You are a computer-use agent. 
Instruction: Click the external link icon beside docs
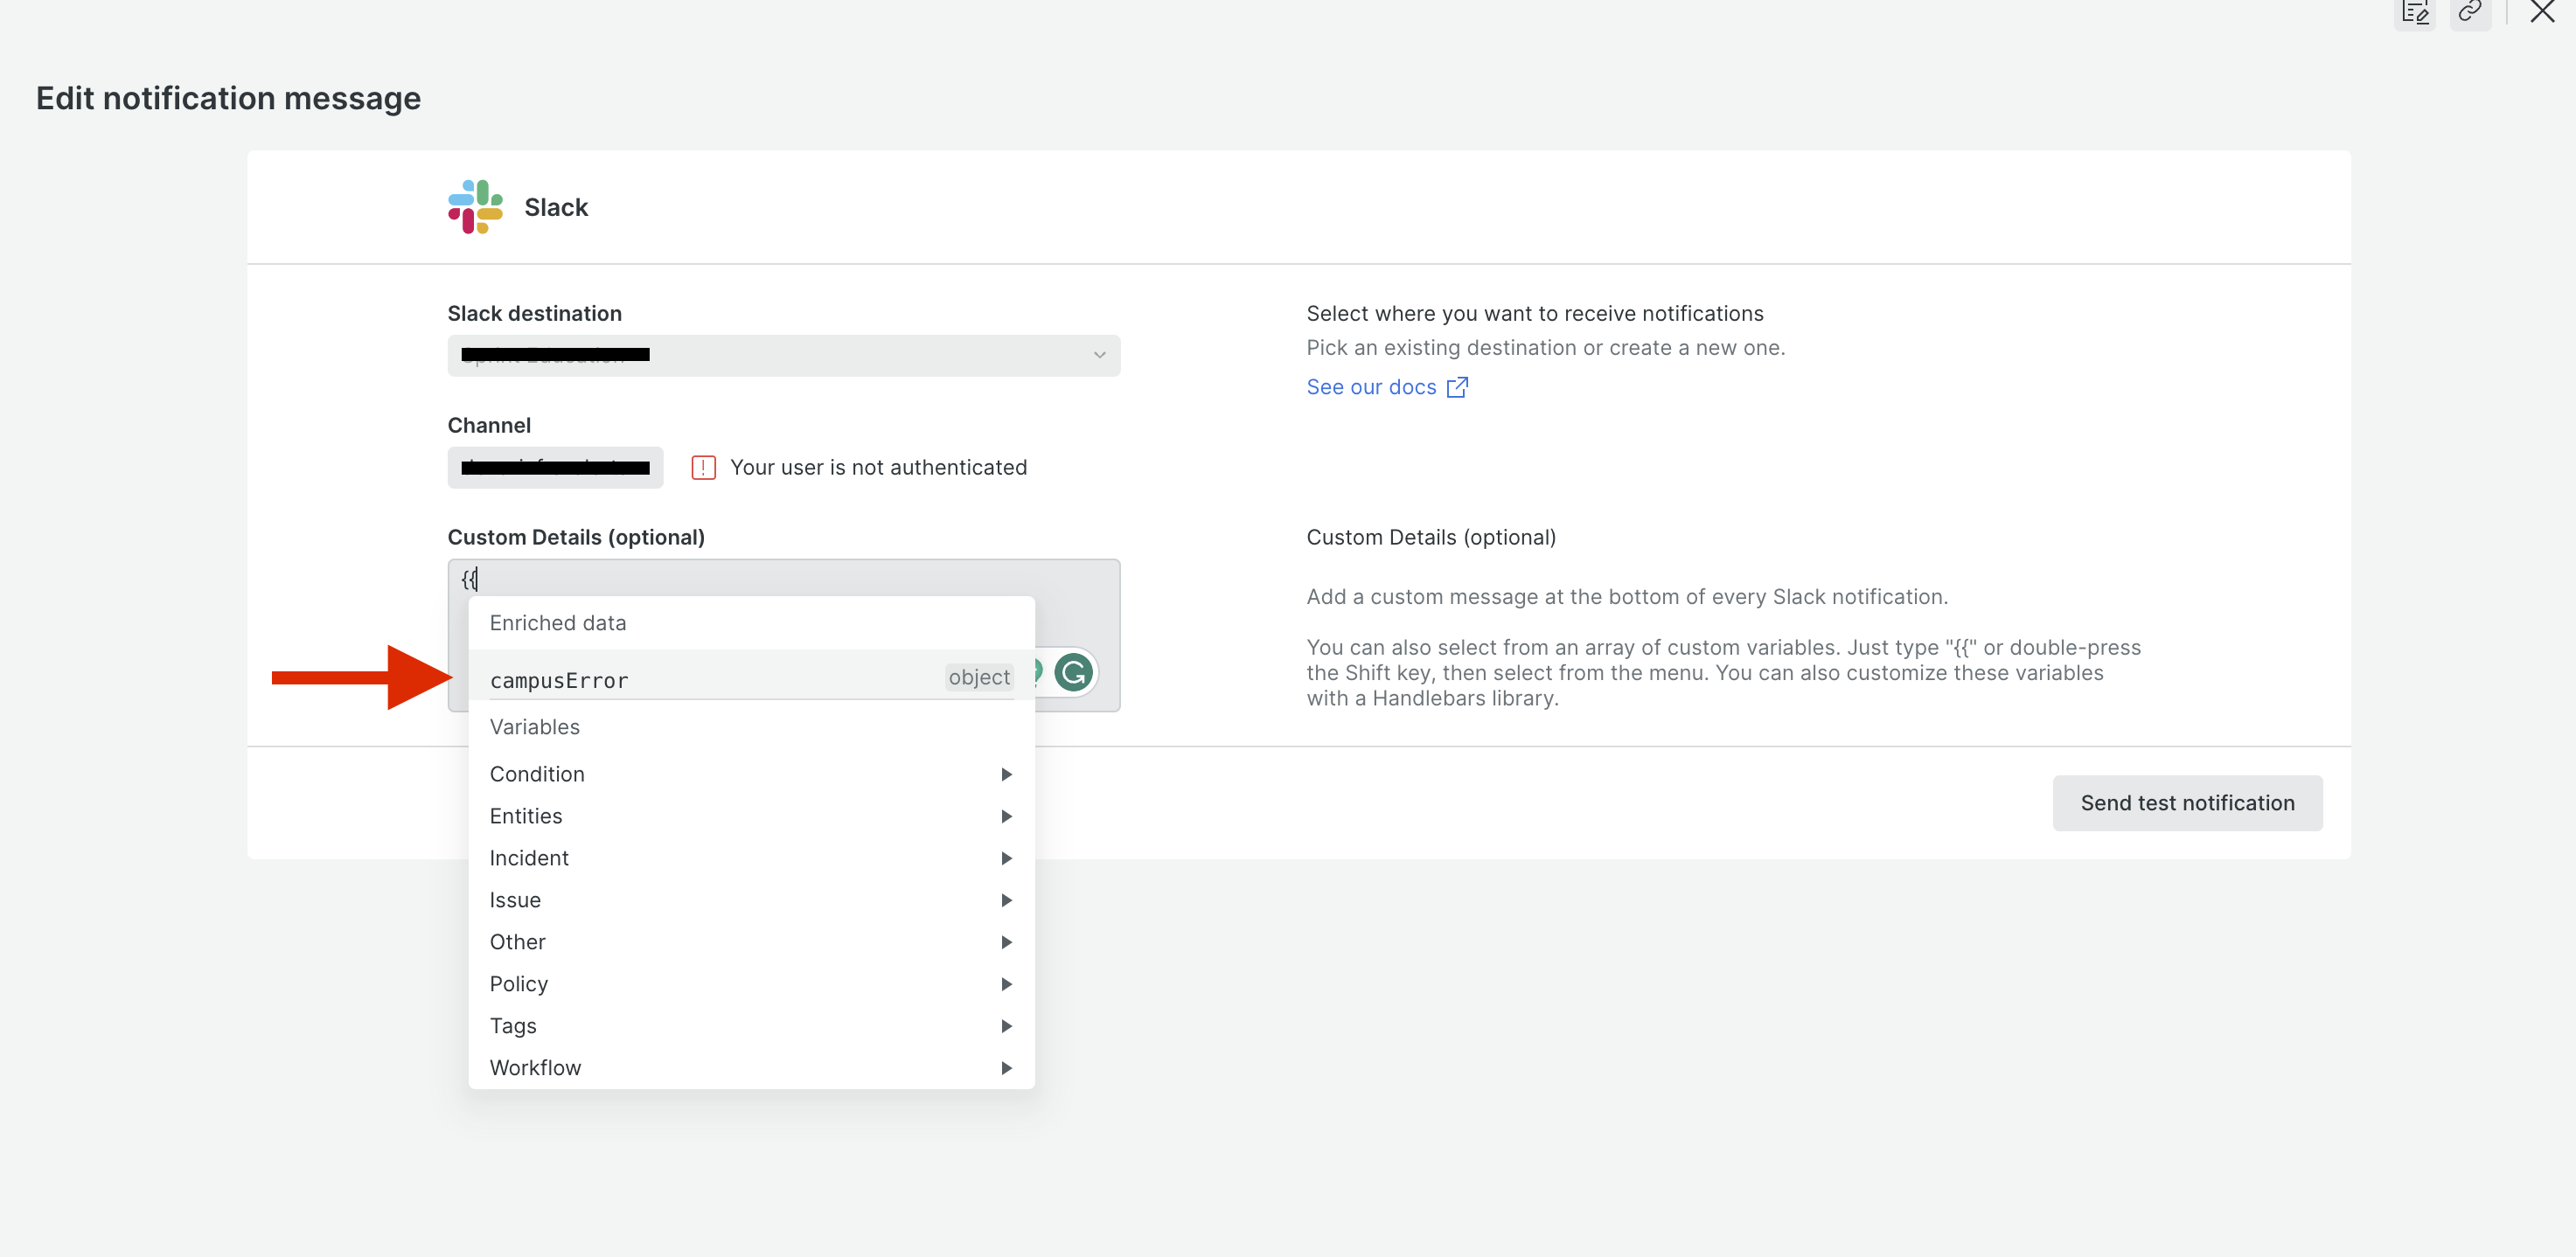coord(1457,387)
